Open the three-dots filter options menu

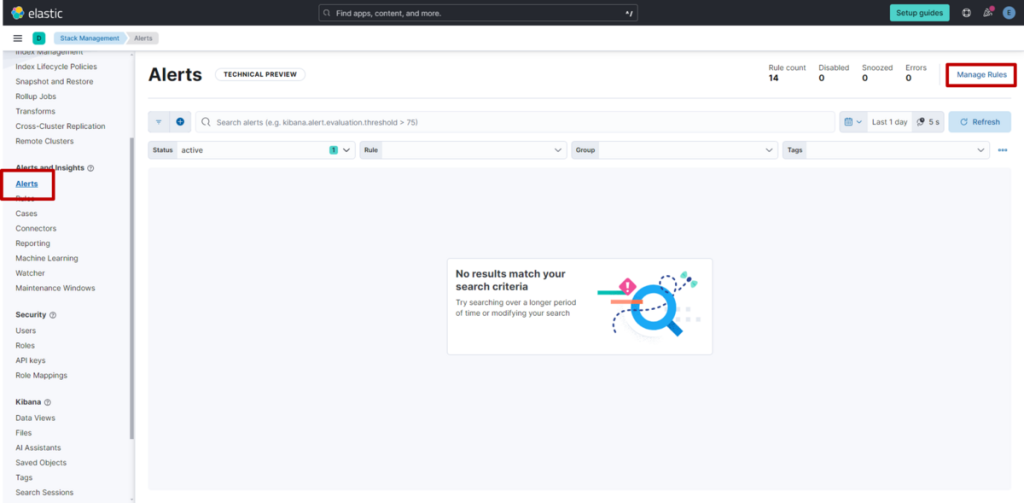coord(1002,150)
